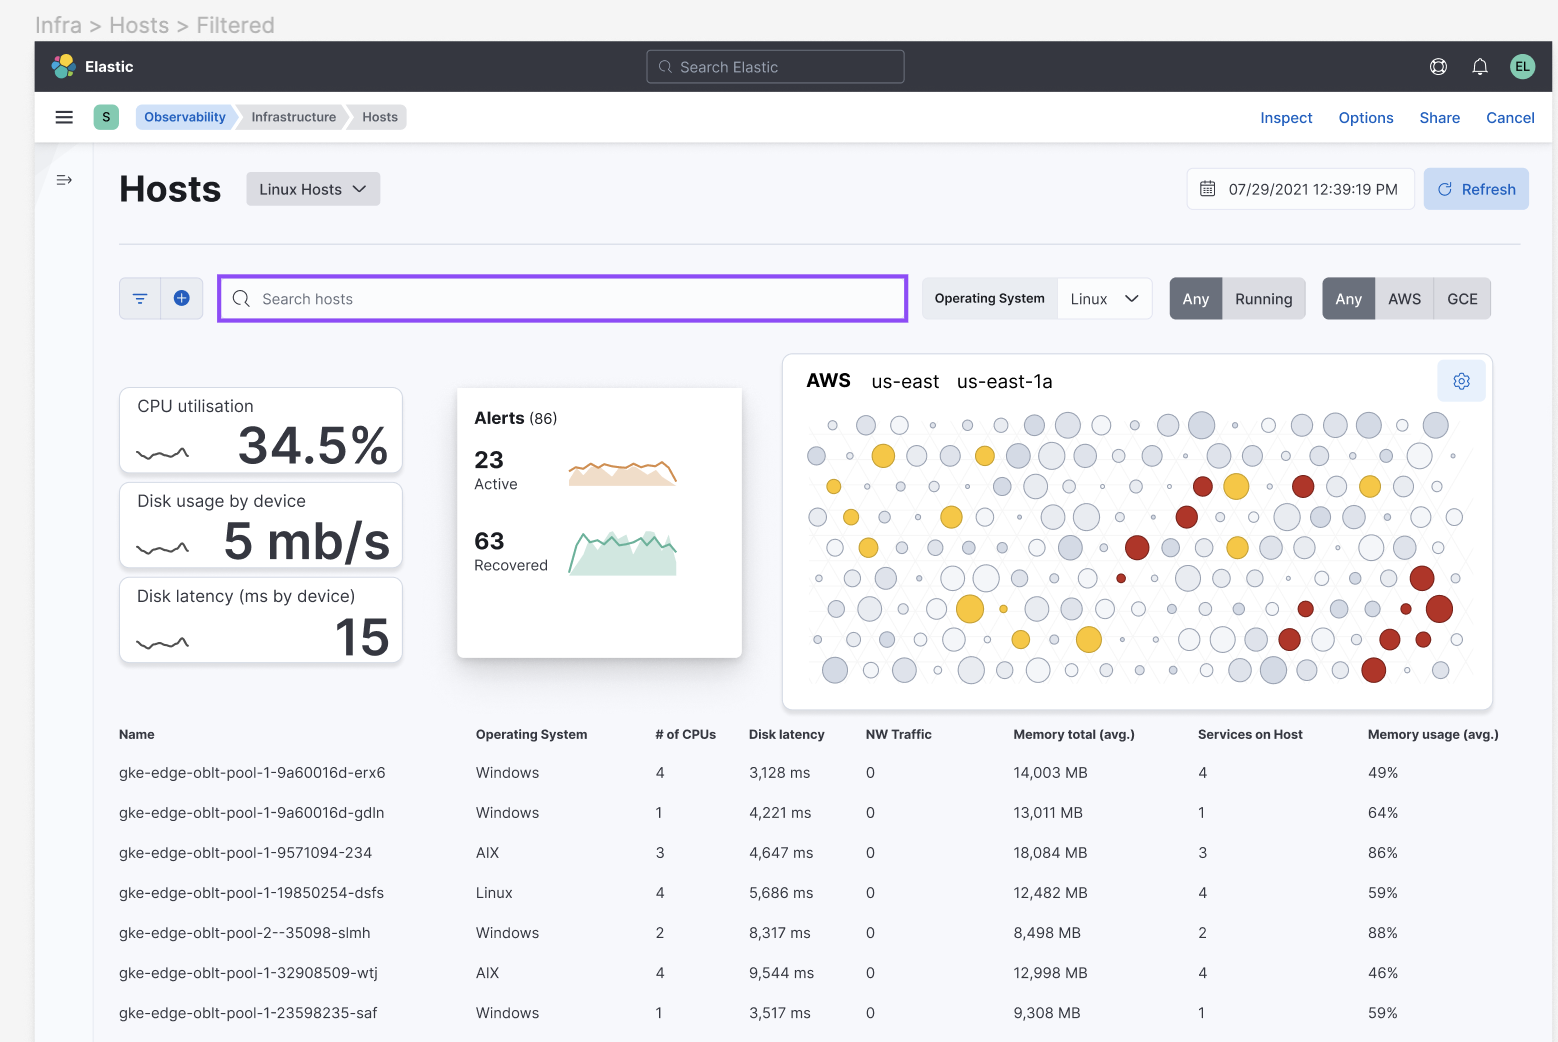Show only AWS cloud provider hosts

tap(1404, 298)
